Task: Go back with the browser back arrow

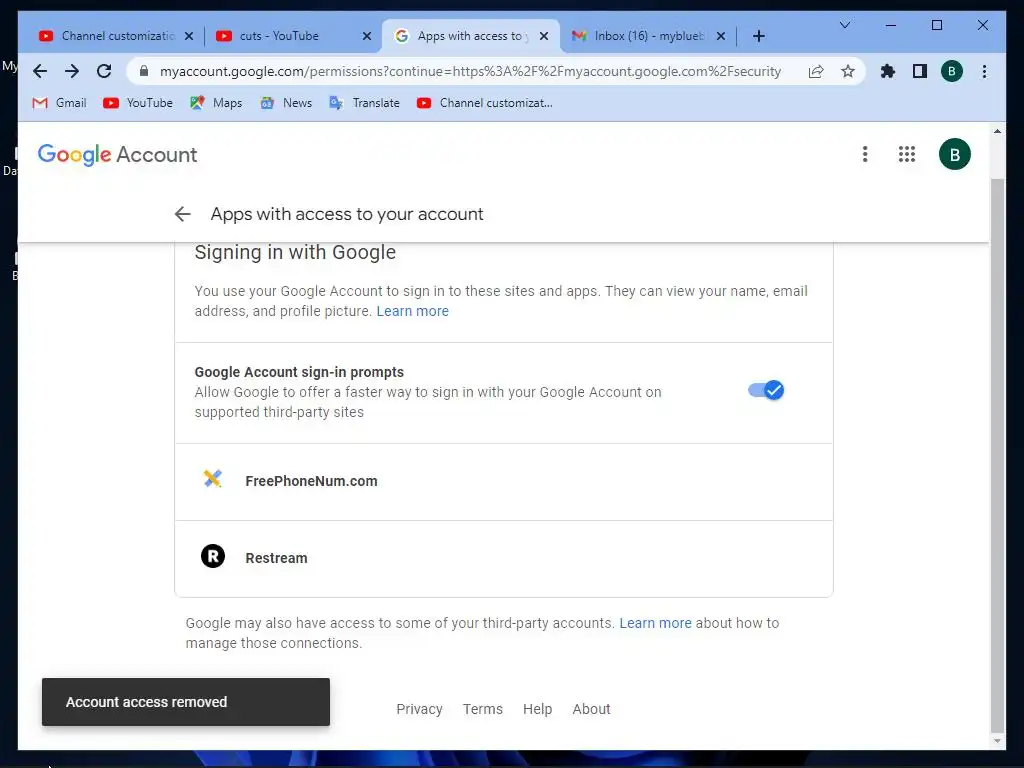Action: 40,71
